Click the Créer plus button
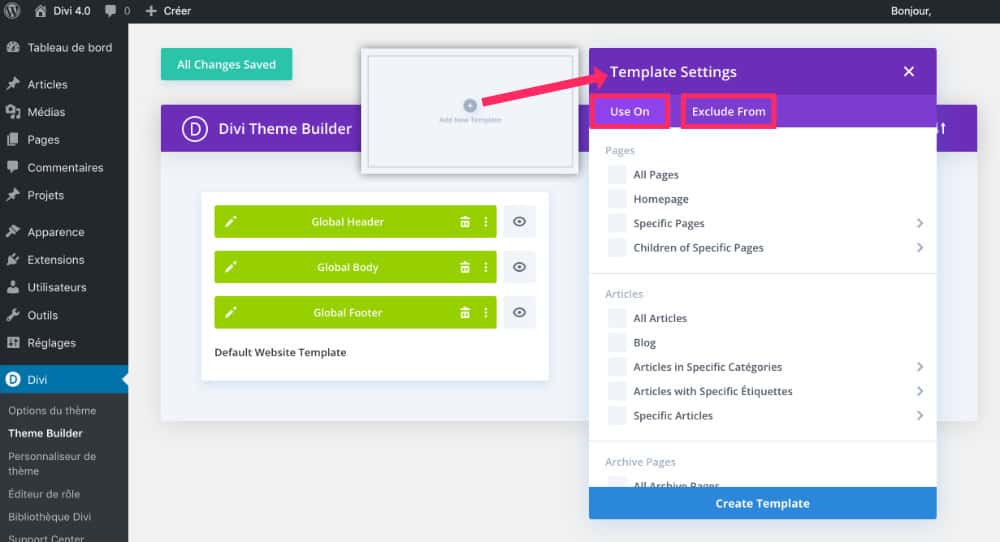Screen dimensions: 1000x542 coord(168,11)
